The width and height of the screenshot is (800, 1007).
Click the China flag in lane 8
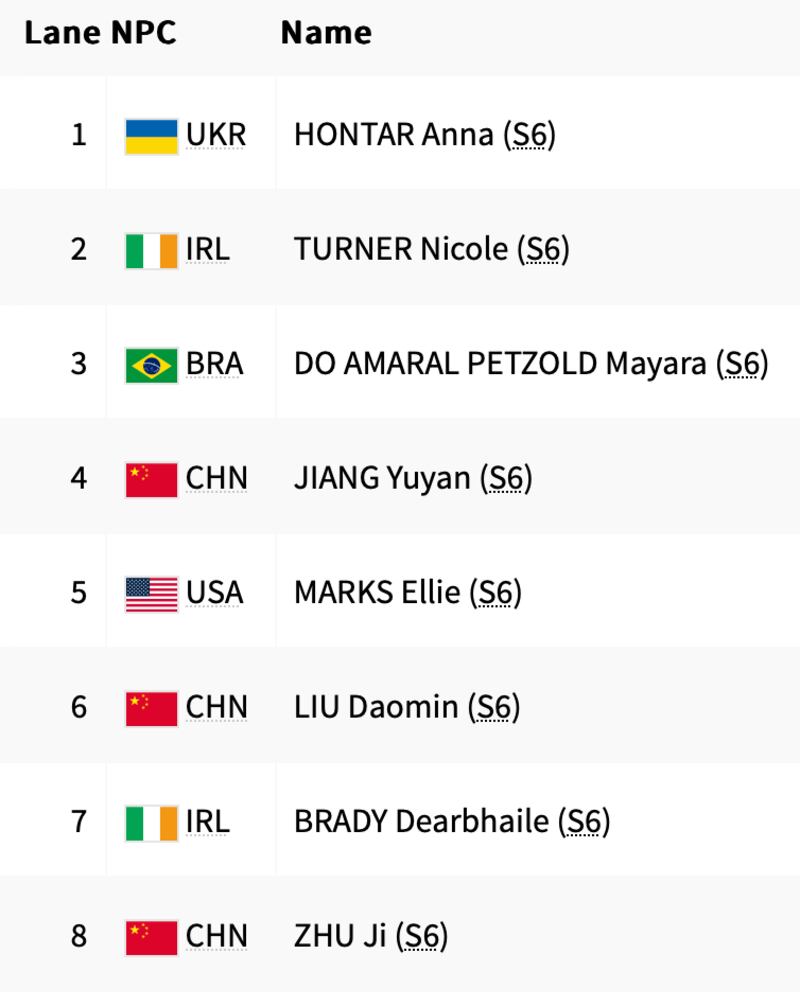(151, 937)
